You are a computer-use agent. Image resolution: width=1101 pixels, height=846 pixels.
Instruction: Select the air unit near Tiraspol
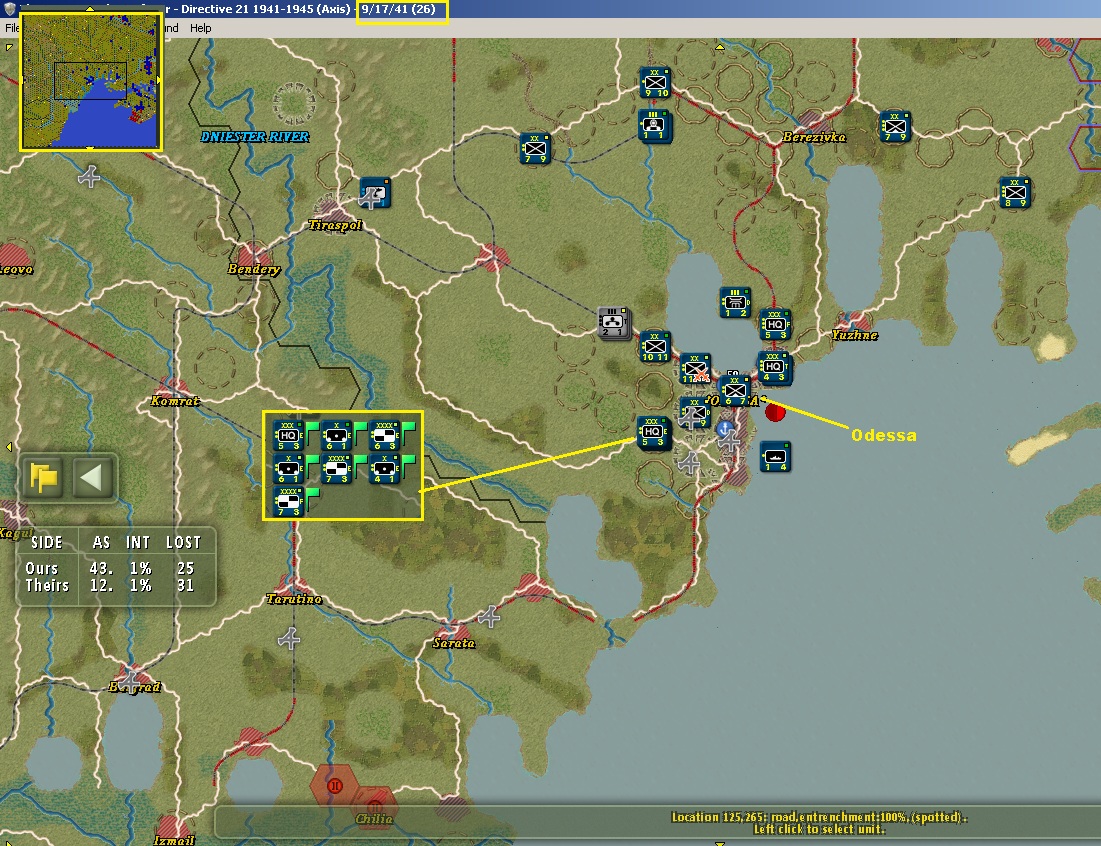point(375,193)
